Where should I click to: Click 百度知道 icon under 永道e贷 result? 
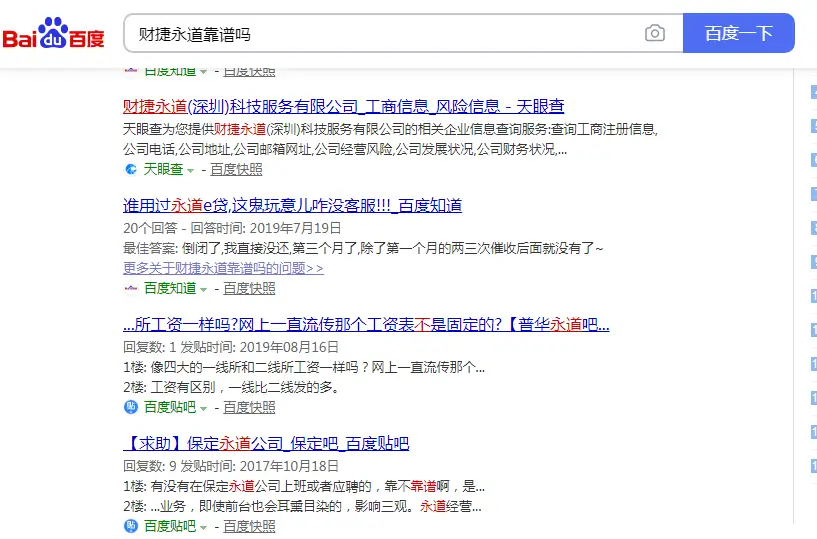(131, 288)
